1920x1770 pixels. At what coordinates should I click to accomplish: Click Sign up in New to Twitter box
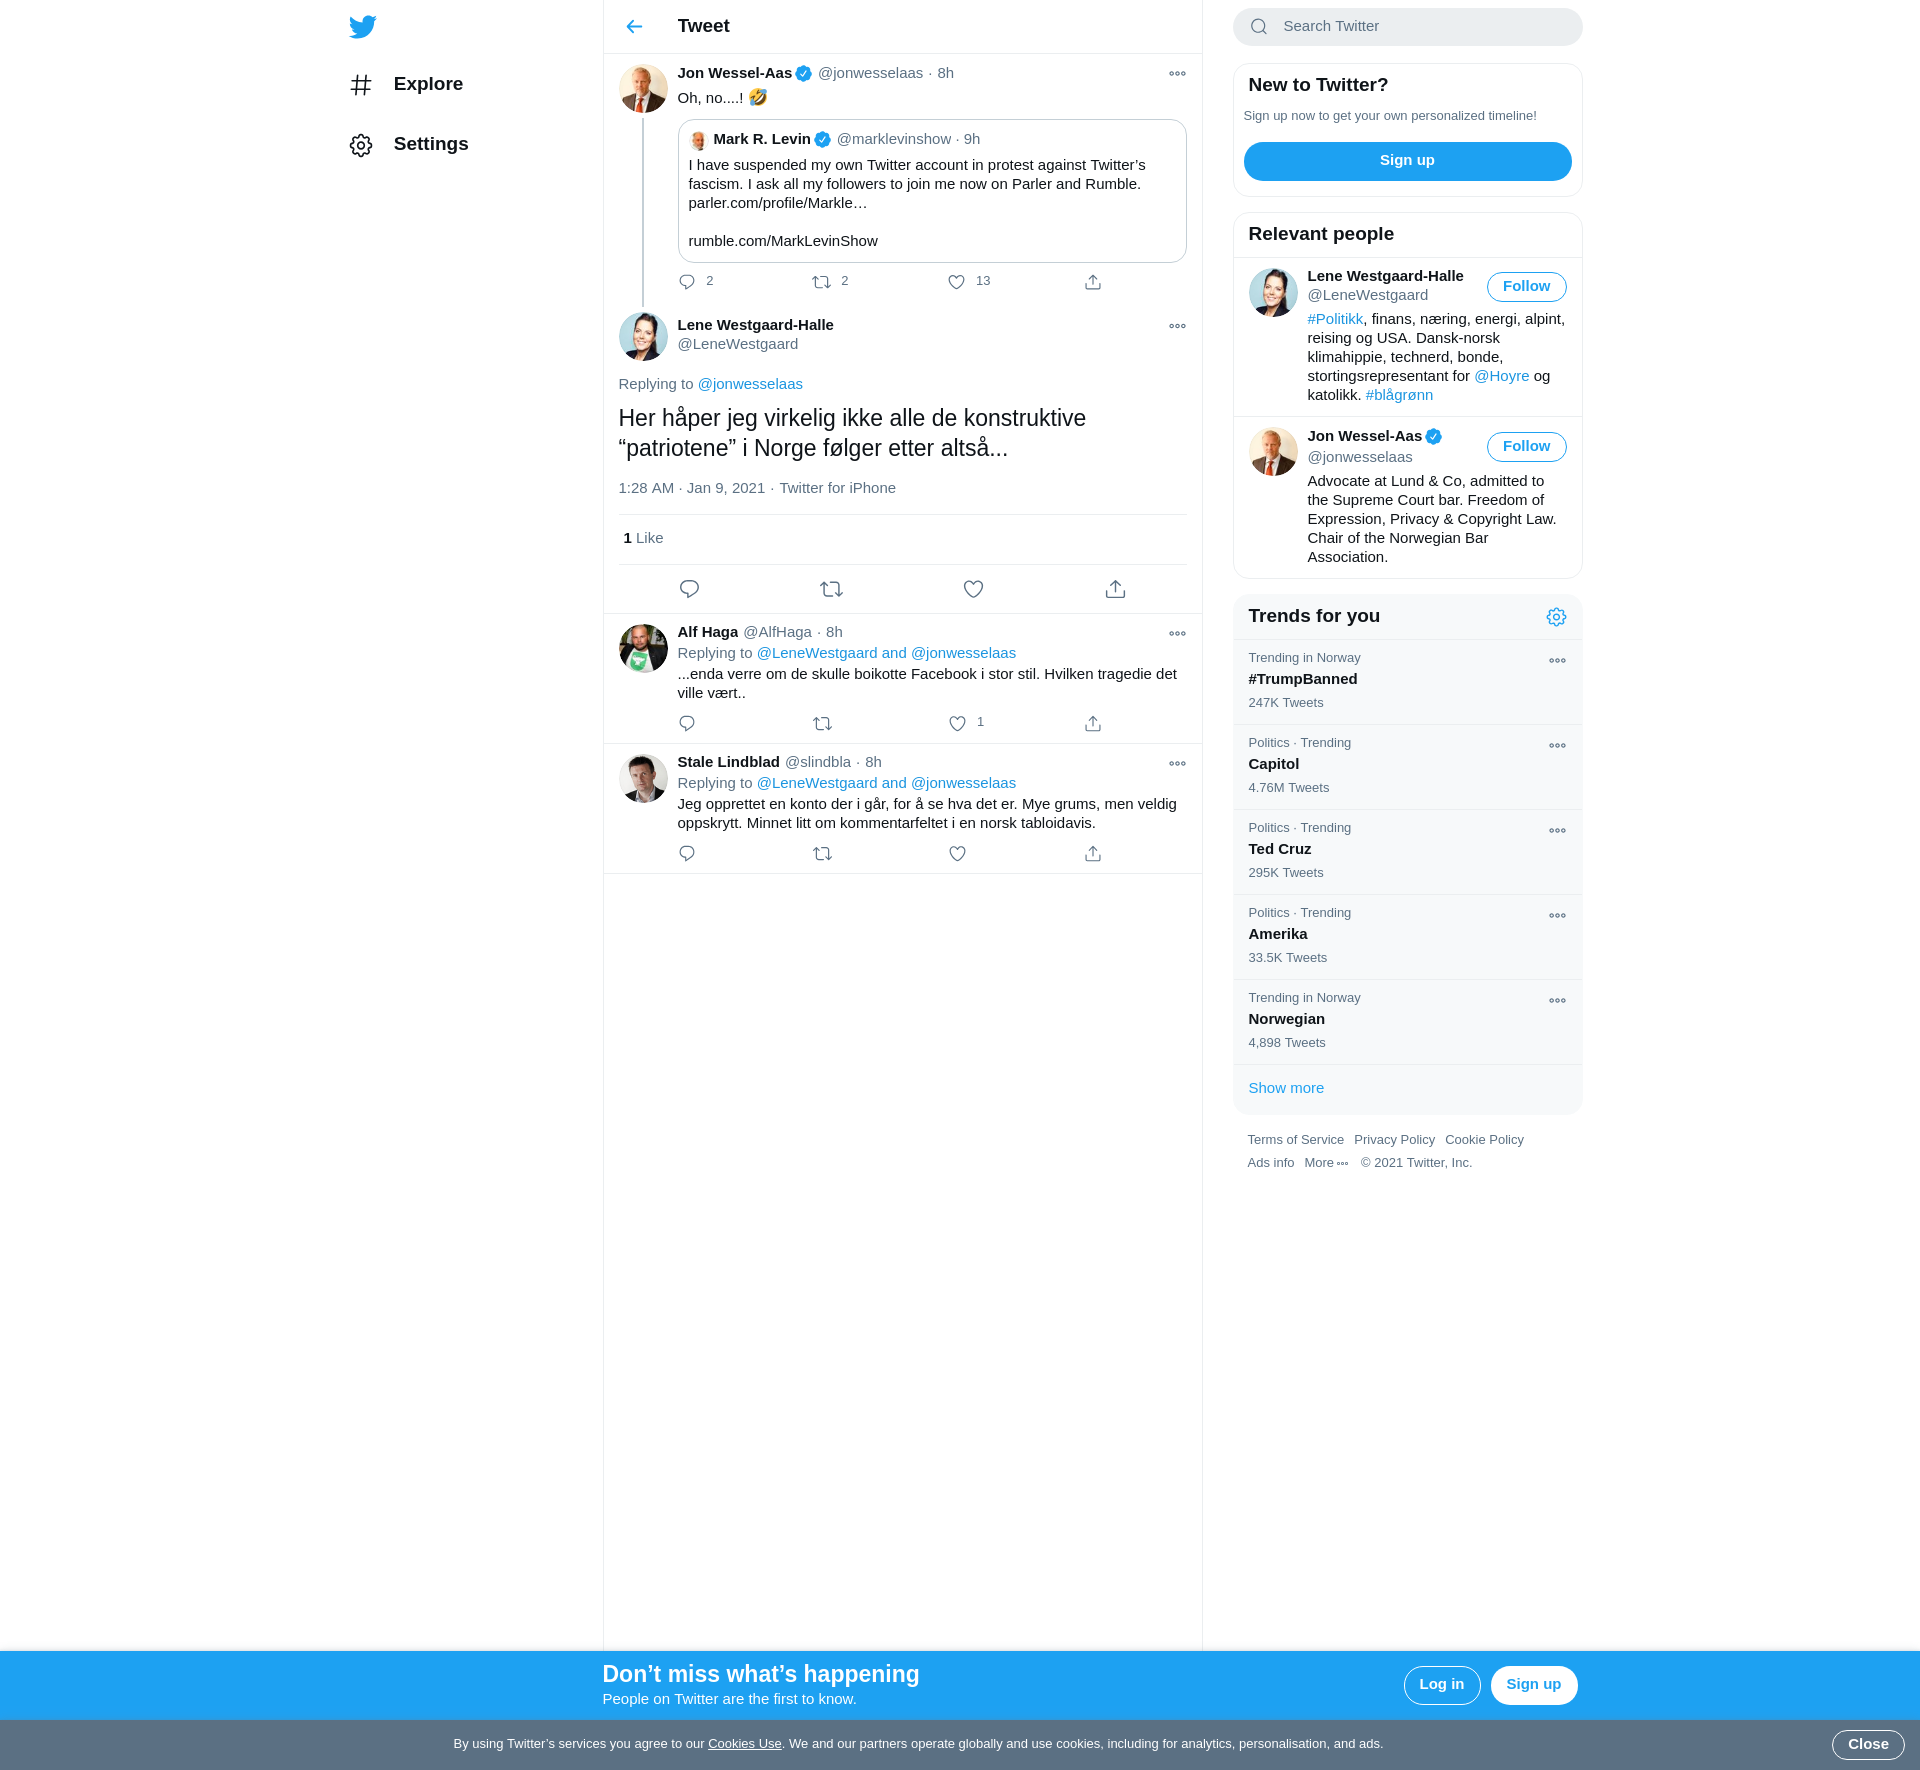[1407, 161]
